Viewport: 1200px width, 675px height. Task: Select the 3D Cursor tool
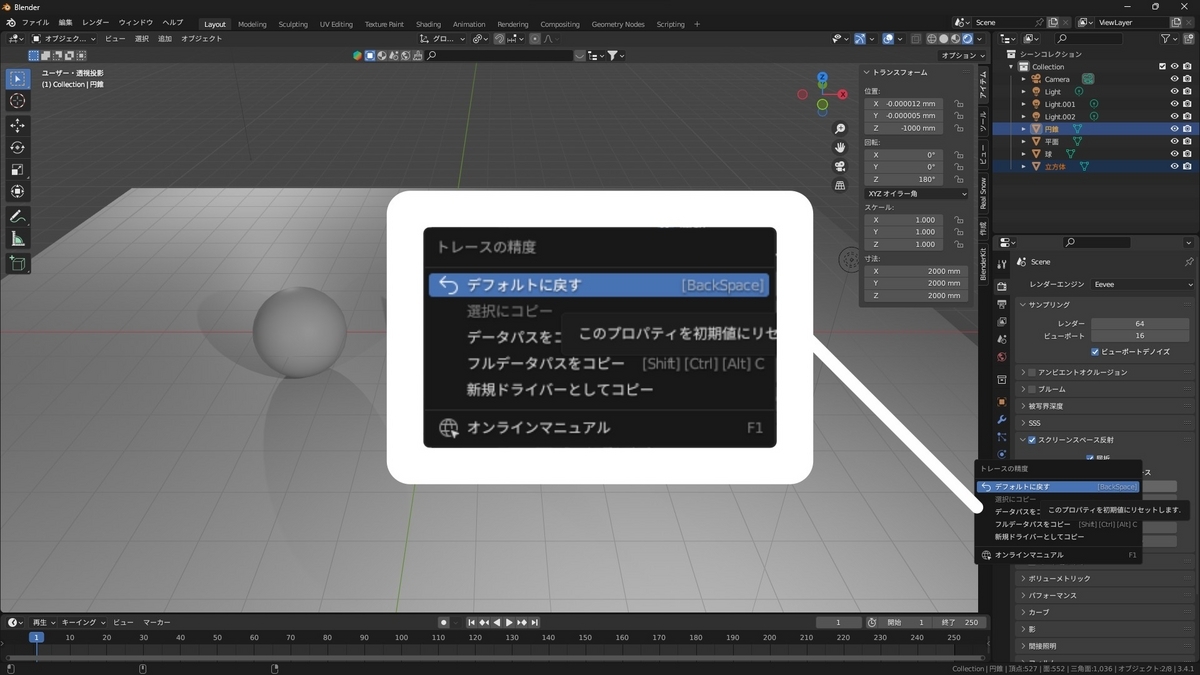tap(17, 100)
